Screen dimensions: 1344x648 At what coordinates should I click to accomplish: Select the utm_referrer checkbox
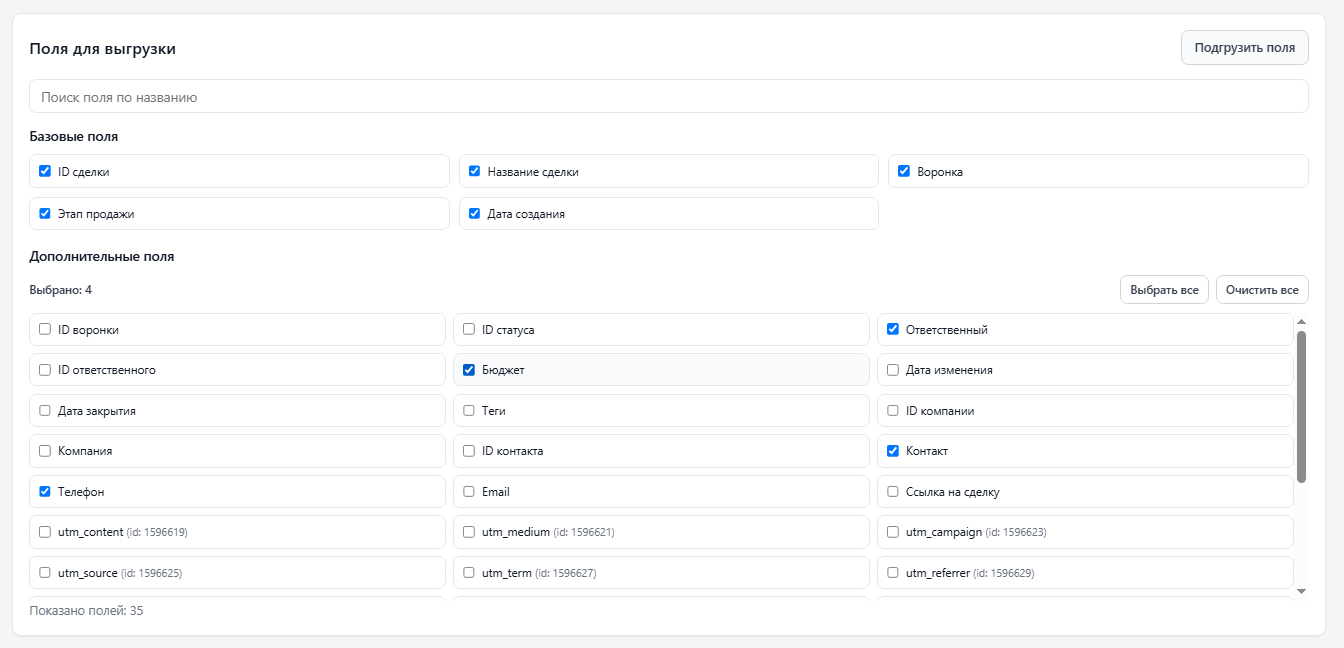click(893, 573)
